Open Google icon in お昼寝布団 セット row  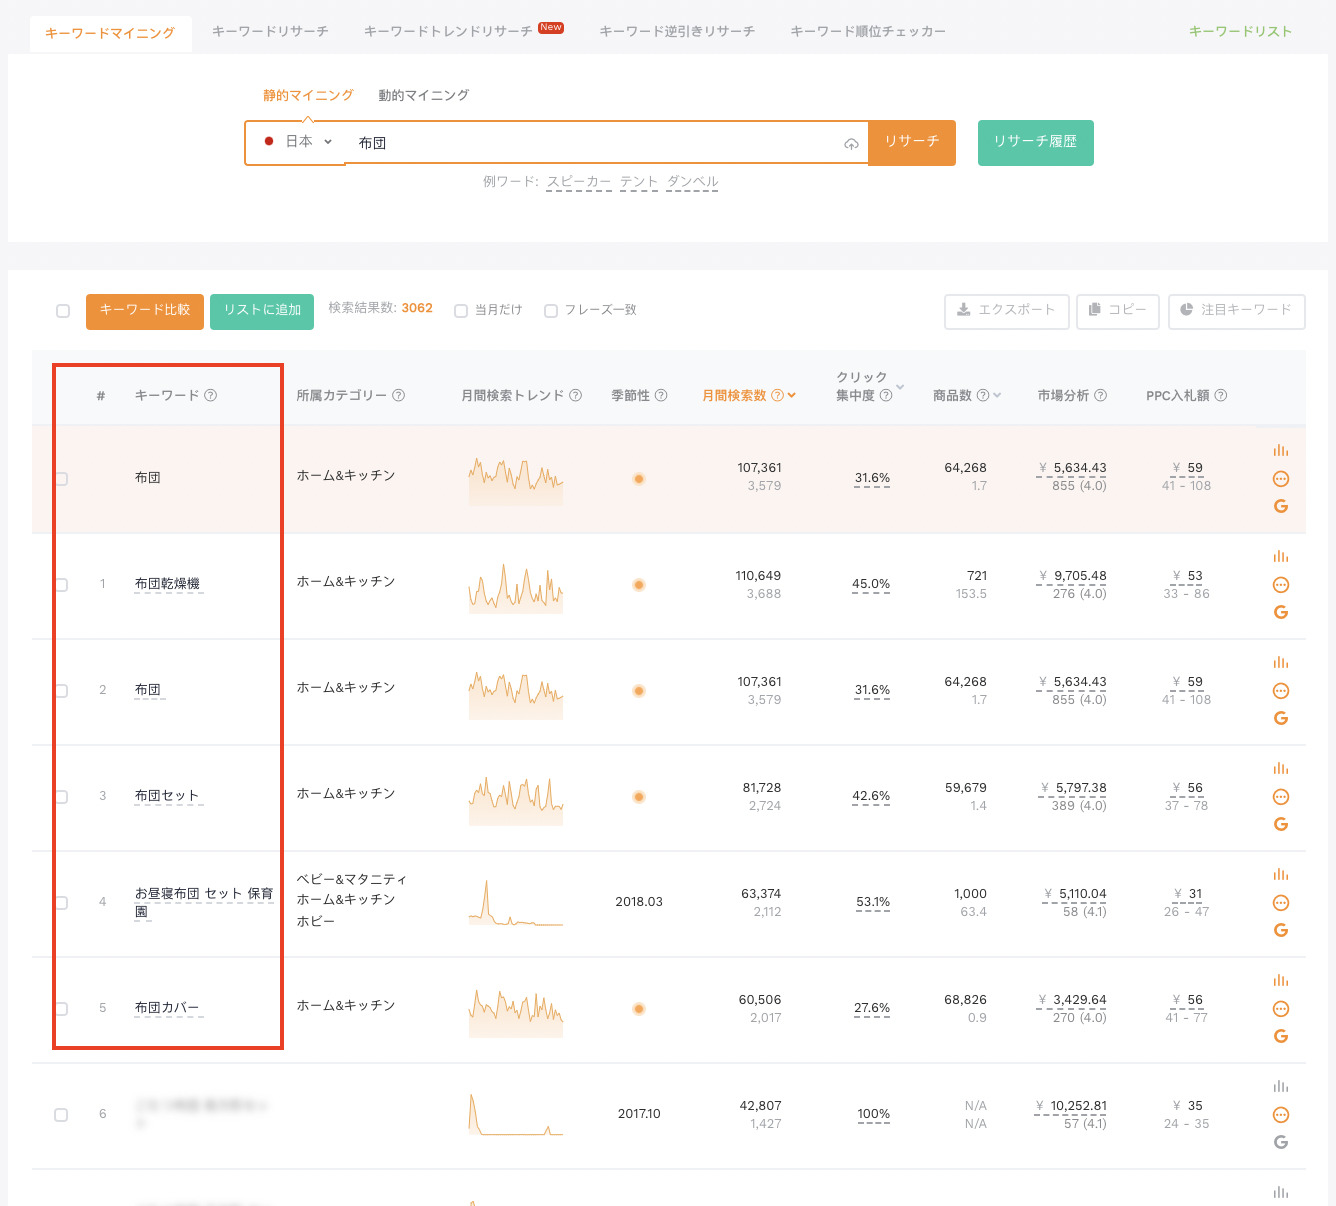1280,930
